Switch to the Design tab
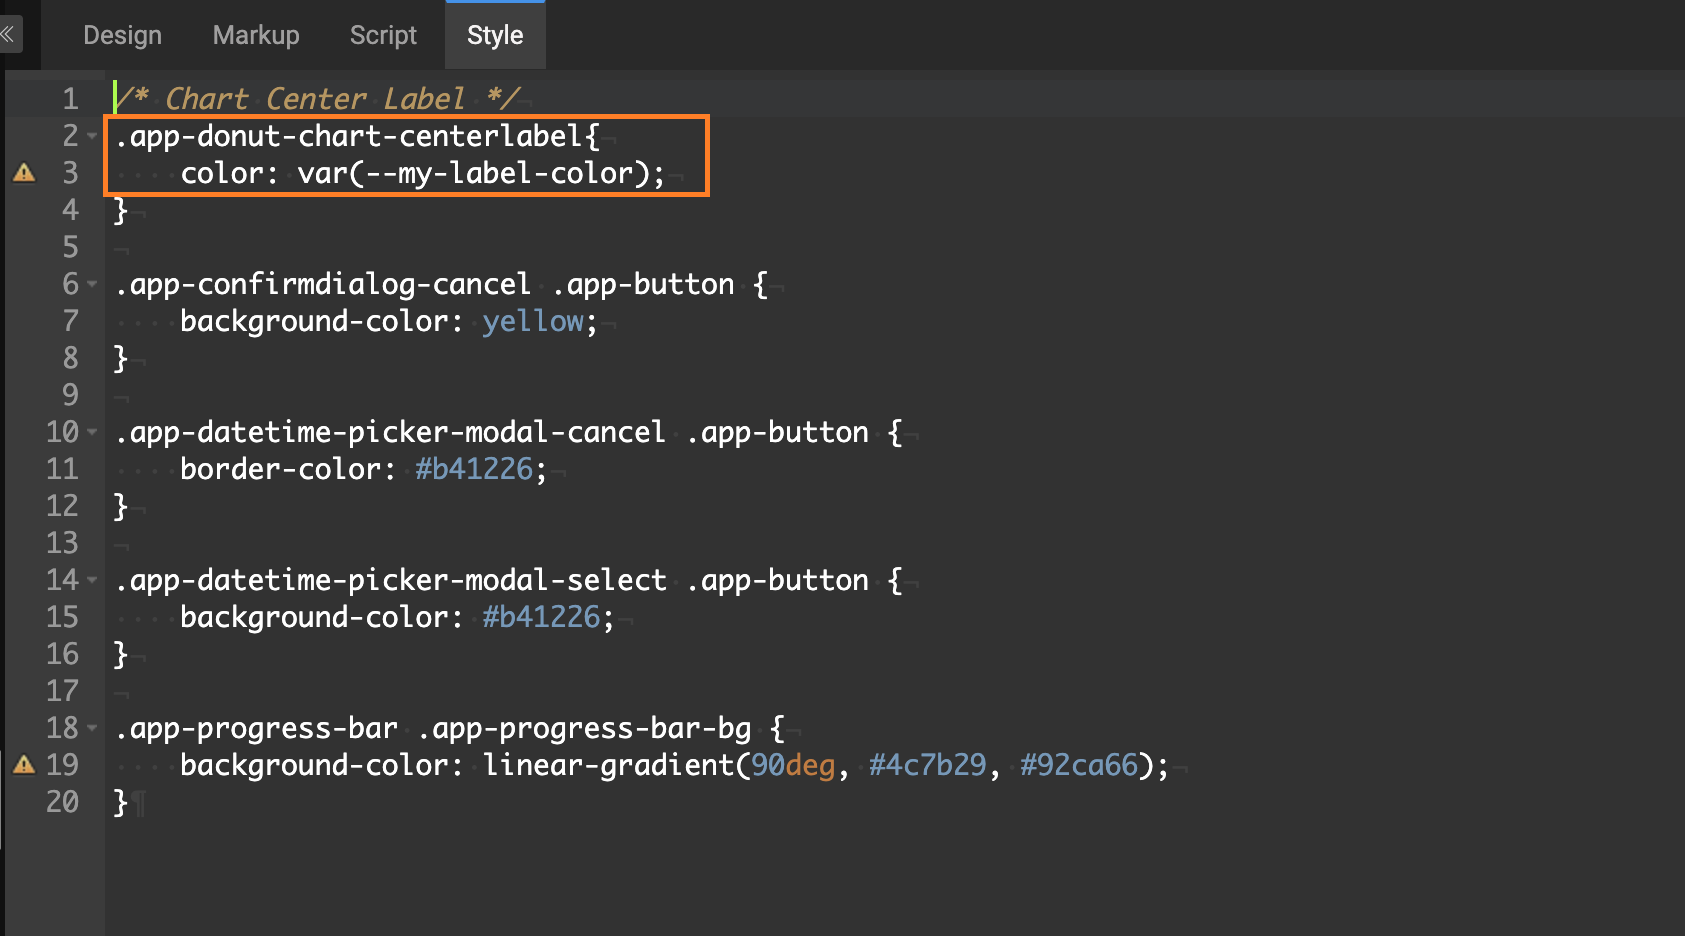The height and width of the screenshot is (936, 1685). pos(122,34)
